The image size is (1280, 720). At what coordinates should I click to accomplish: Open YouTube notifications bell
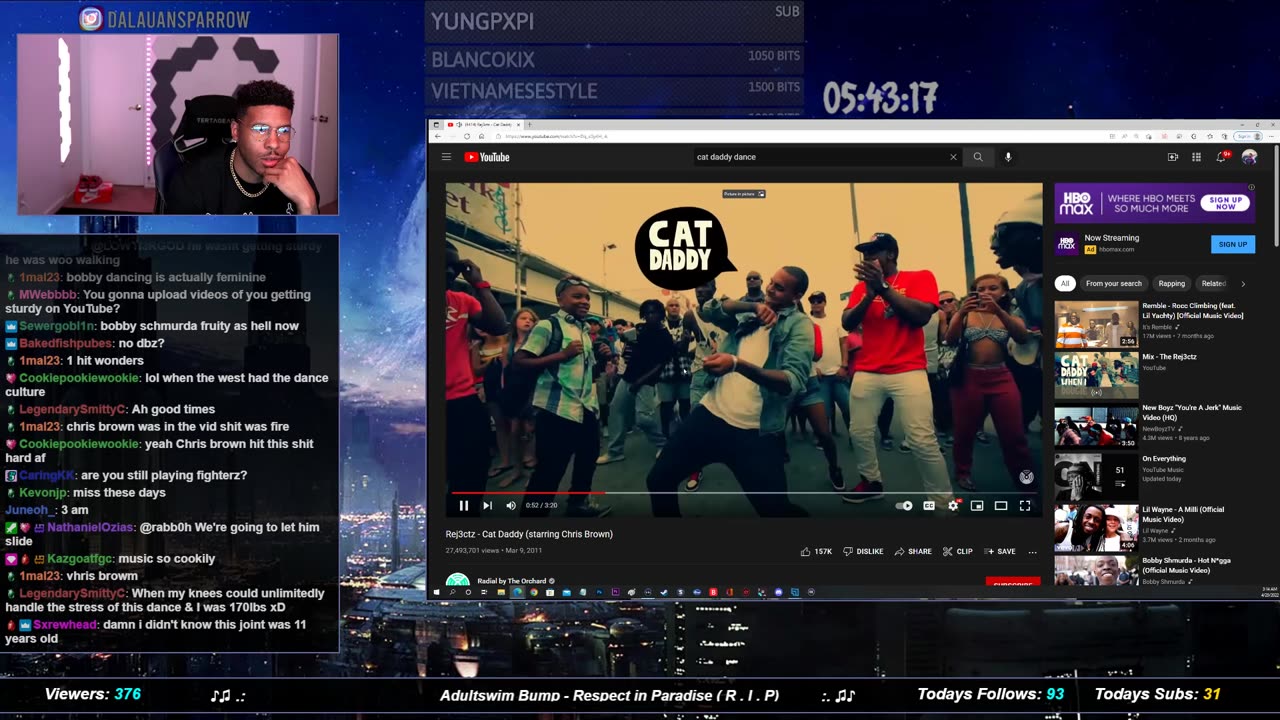(x=1221, y=157)
